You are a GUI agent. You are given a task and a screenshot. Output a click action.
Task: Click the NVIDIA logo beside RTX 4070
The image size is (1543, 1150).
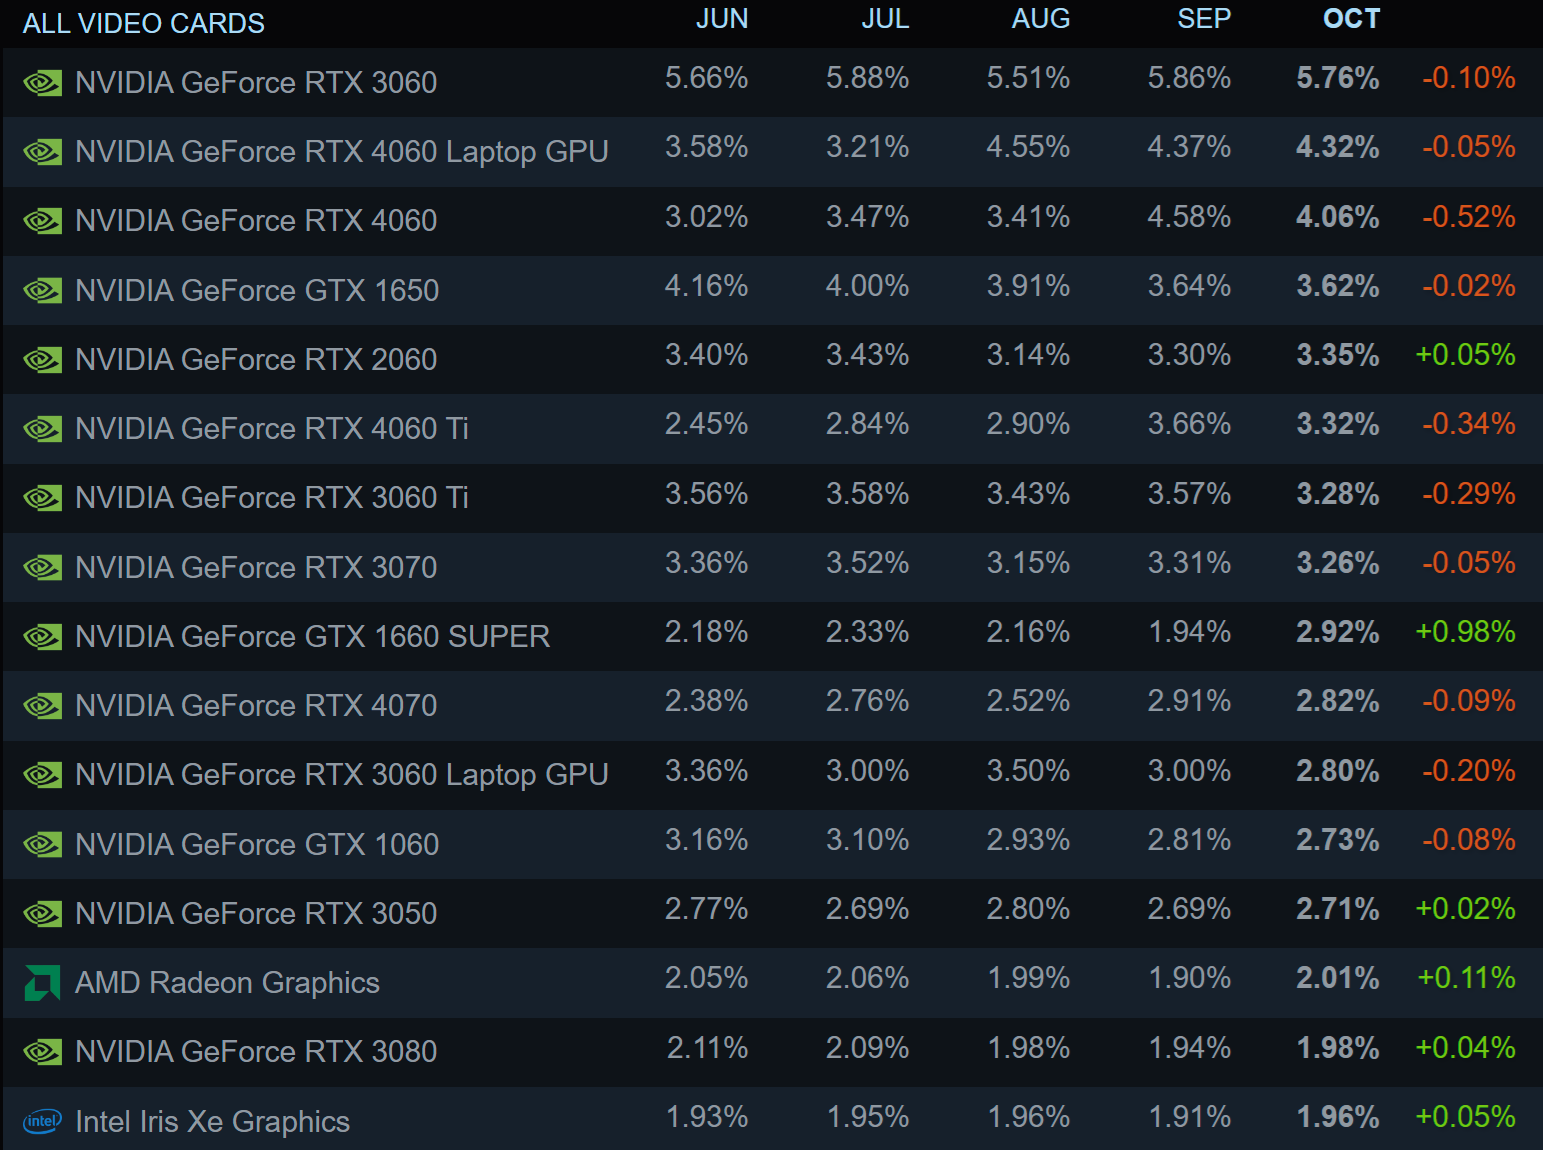tap(42, 706)
